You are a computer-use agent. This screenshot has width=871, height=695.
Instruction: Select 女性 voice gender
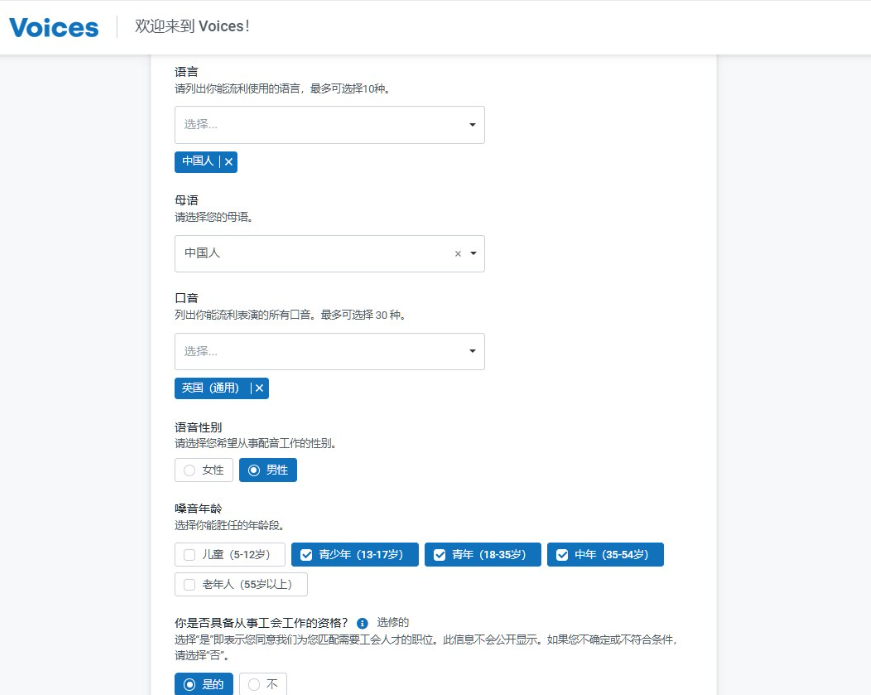(204, 471)
